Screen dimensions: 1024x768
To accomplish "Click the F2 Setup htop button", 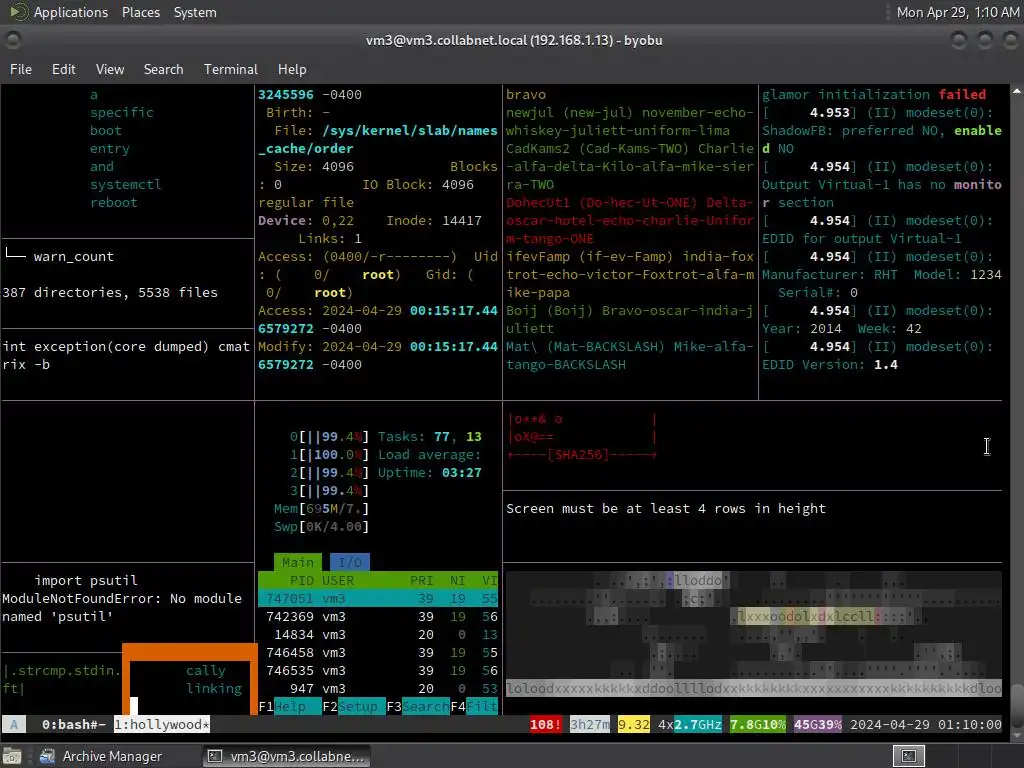I will (354, 707).
